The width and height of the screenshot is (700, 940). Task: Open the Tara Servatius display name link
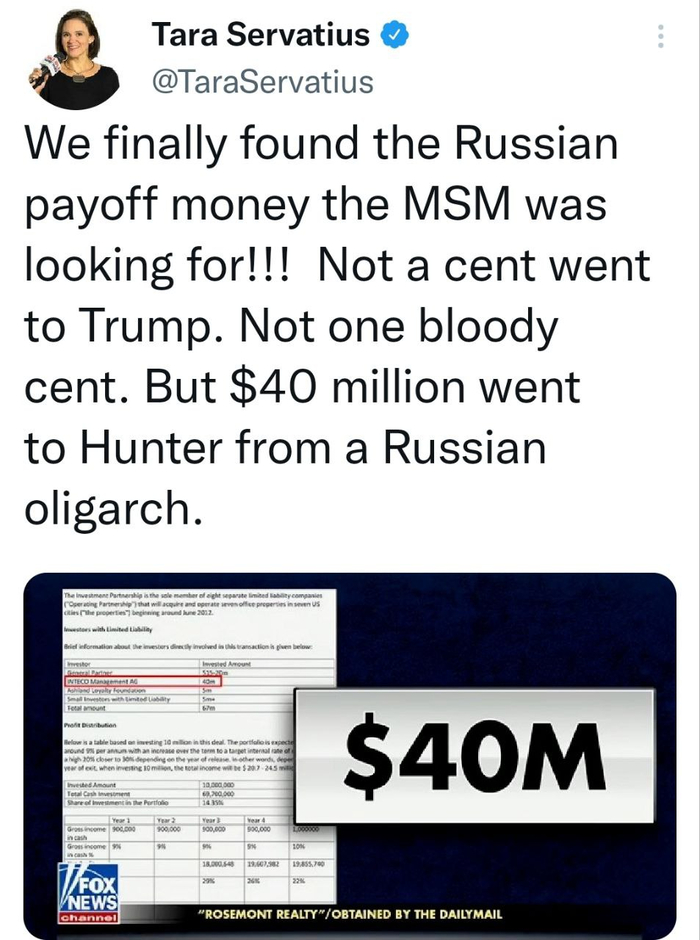(260, 37)
